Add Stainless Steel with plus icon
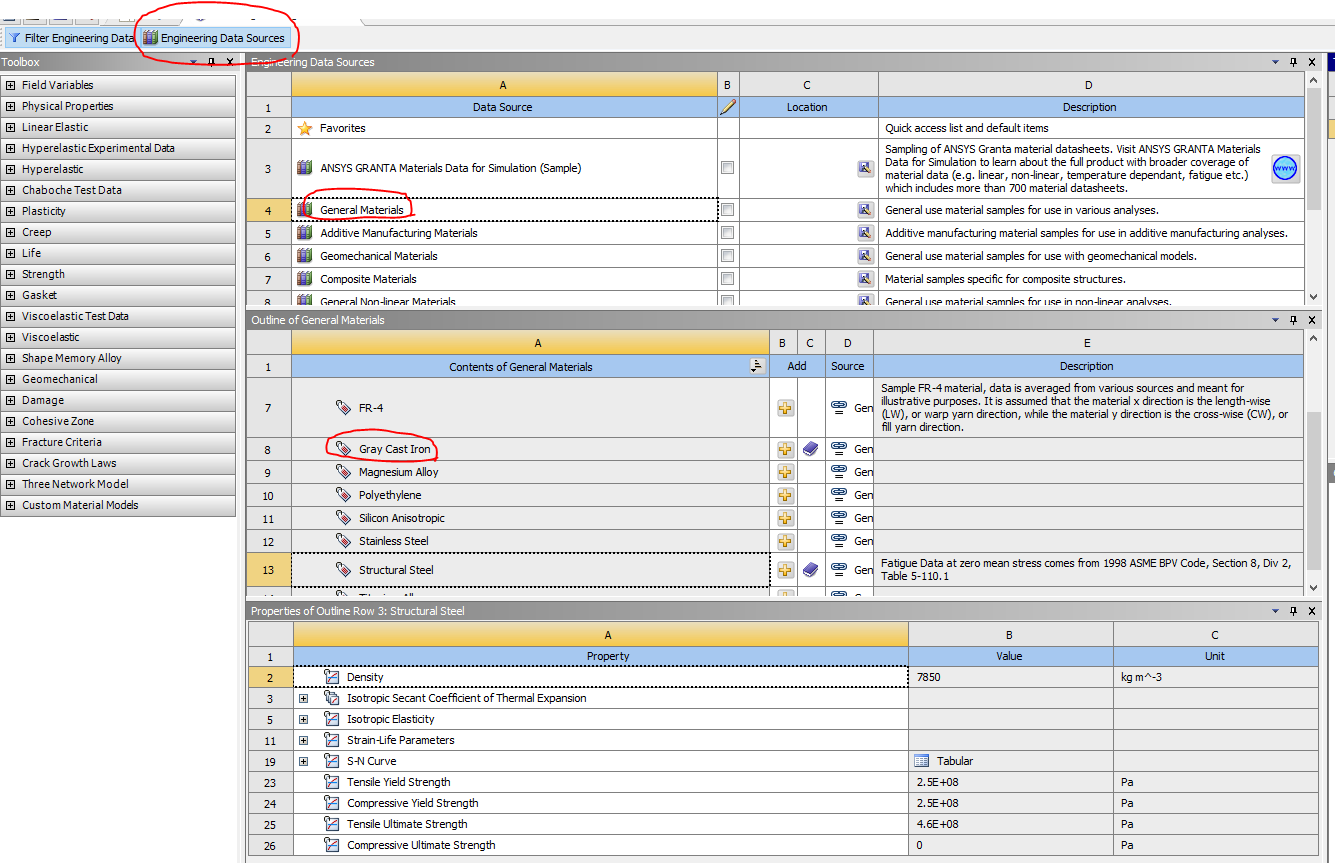The image size is (1335, 863). tap(785, 541)
